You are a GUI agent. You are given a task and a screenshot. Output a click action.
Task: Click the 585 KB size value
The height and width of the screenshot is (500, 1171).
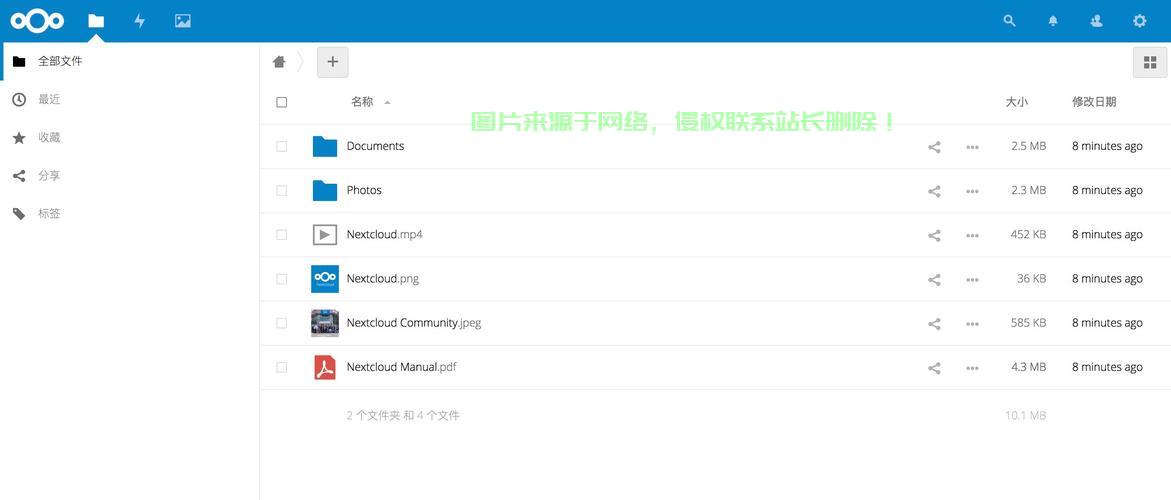point(1028,322)
